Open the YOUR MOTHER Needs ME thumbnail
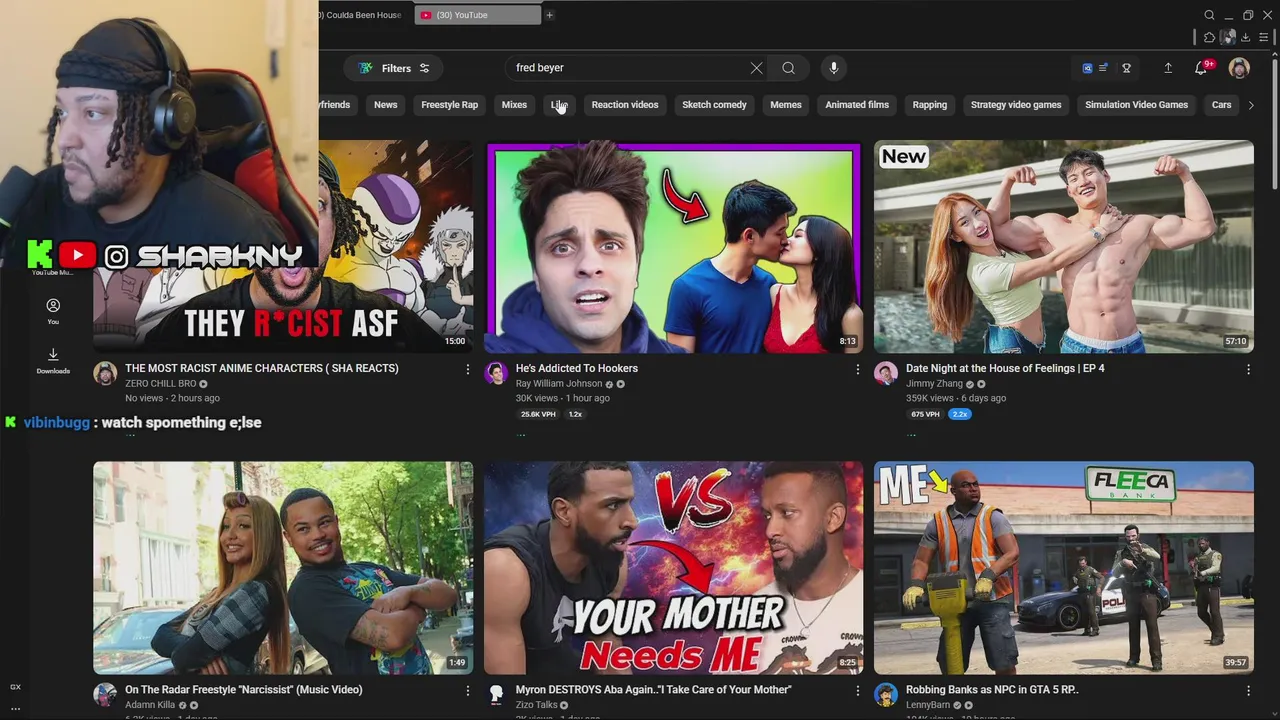Image resolution: width=1280 pixels, height=720 pixels. click(673, 568)
